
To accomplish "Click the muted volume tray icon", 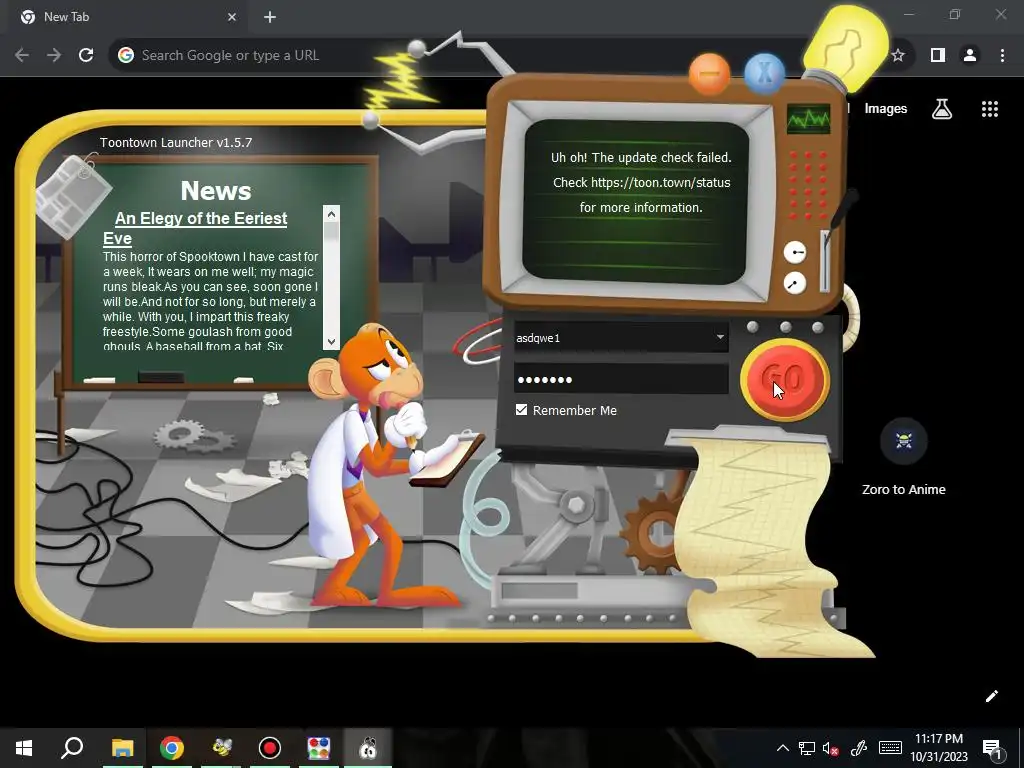I will tap(830, 748).
